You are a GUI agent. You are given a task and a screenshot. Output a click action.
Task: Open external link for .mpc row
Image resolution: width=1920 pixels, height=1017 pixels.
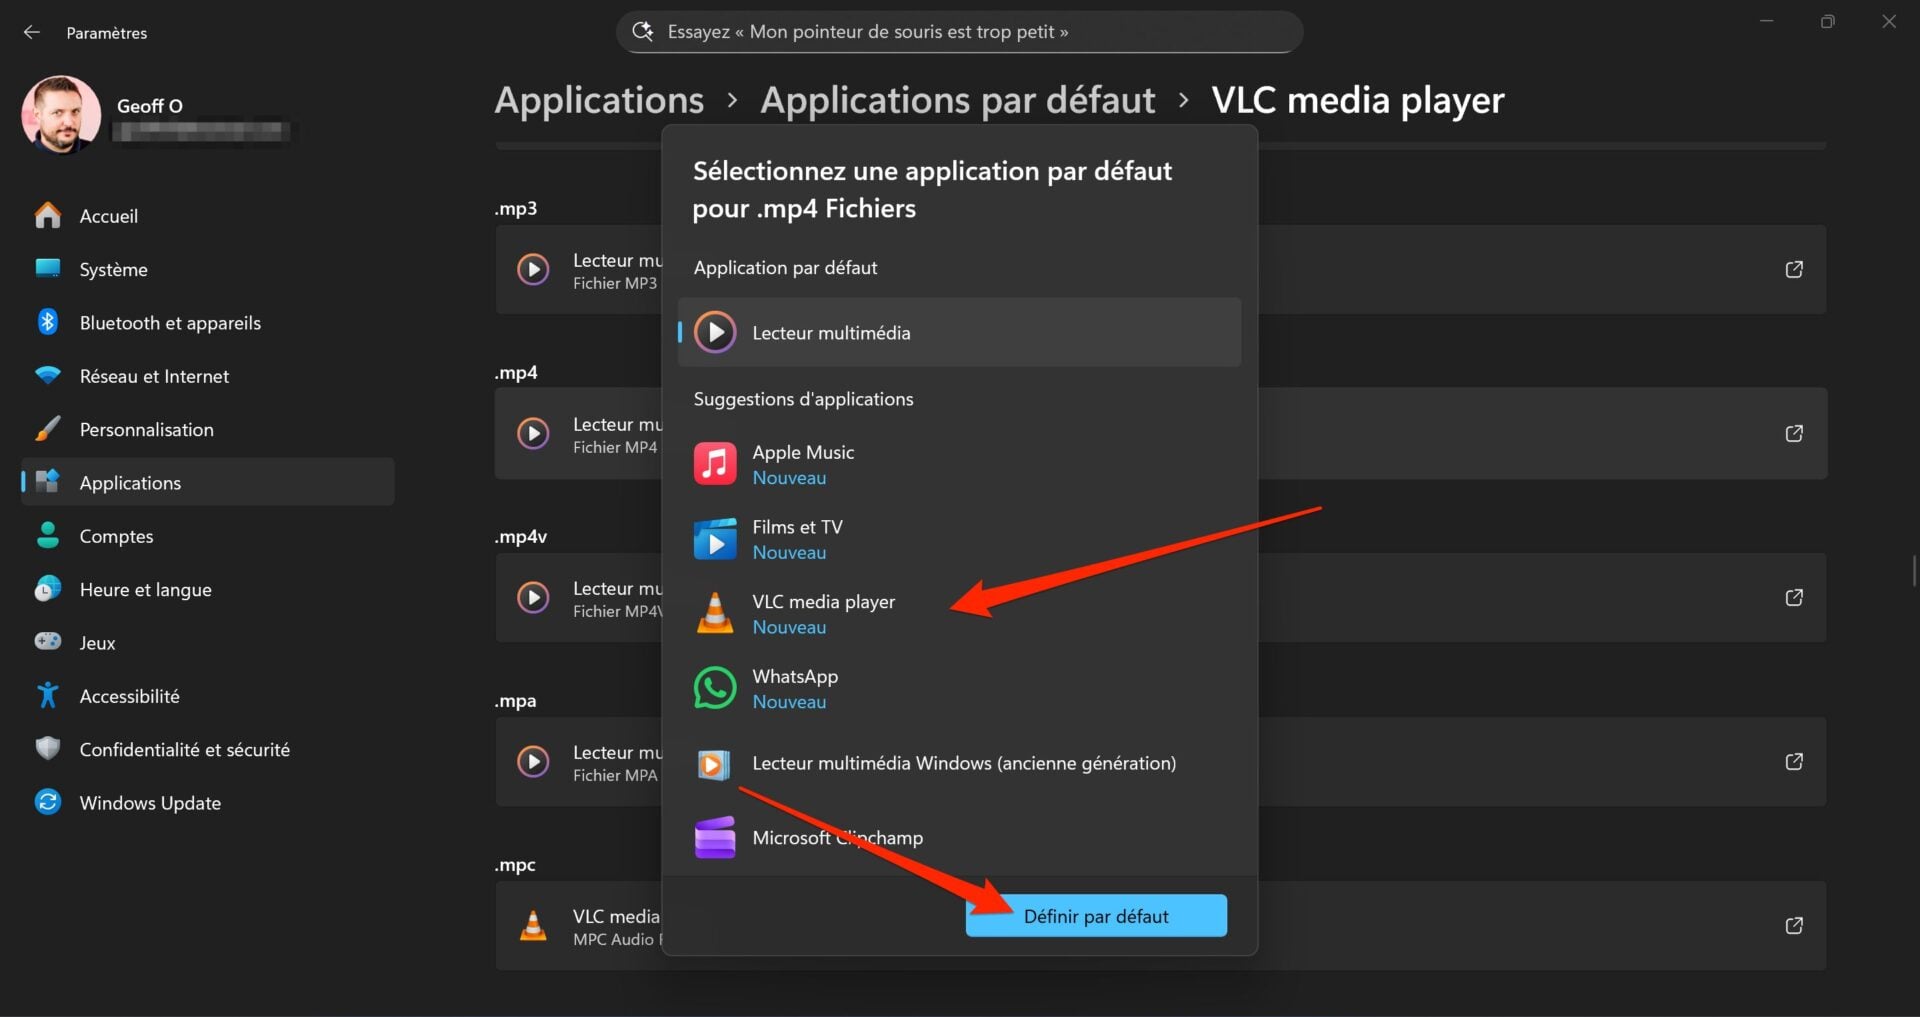pos(1794,925)
